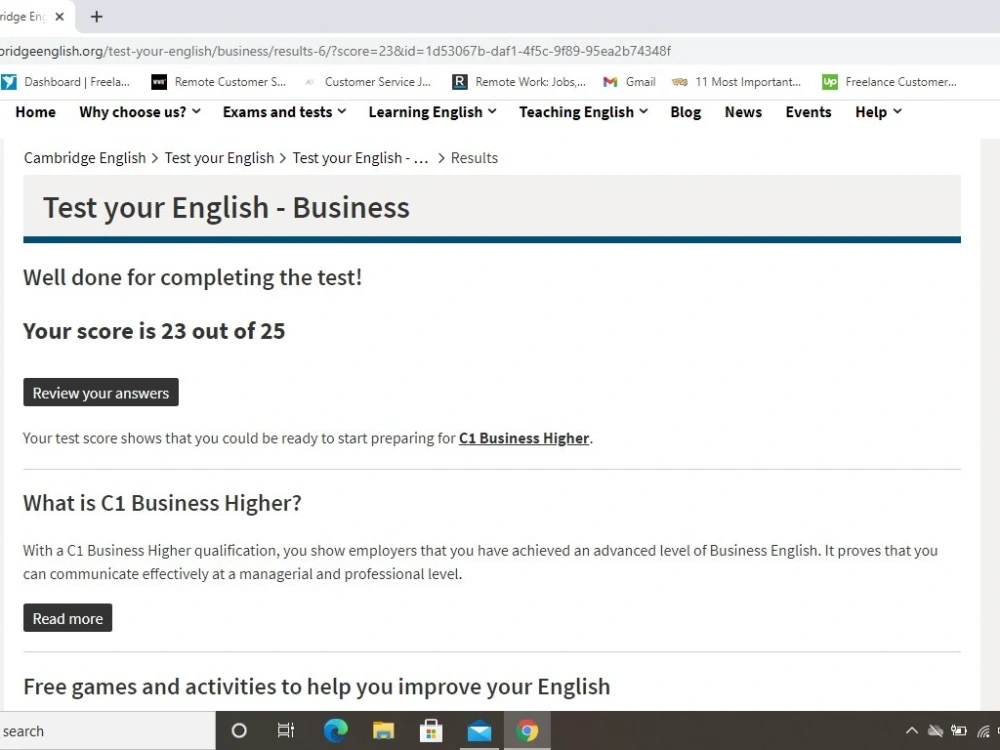Click the Test your English - Business heading

tap(226, 208)
